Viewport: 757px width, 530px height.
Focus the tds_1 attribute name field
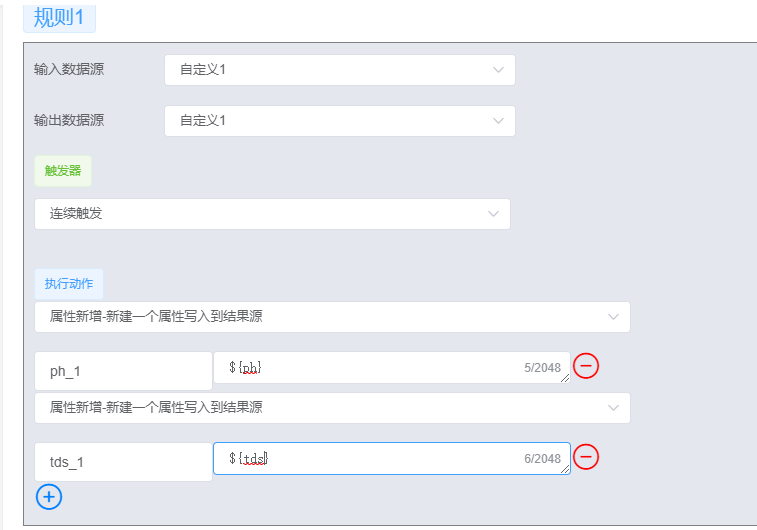pyautogui.click(x=123, y=462)
